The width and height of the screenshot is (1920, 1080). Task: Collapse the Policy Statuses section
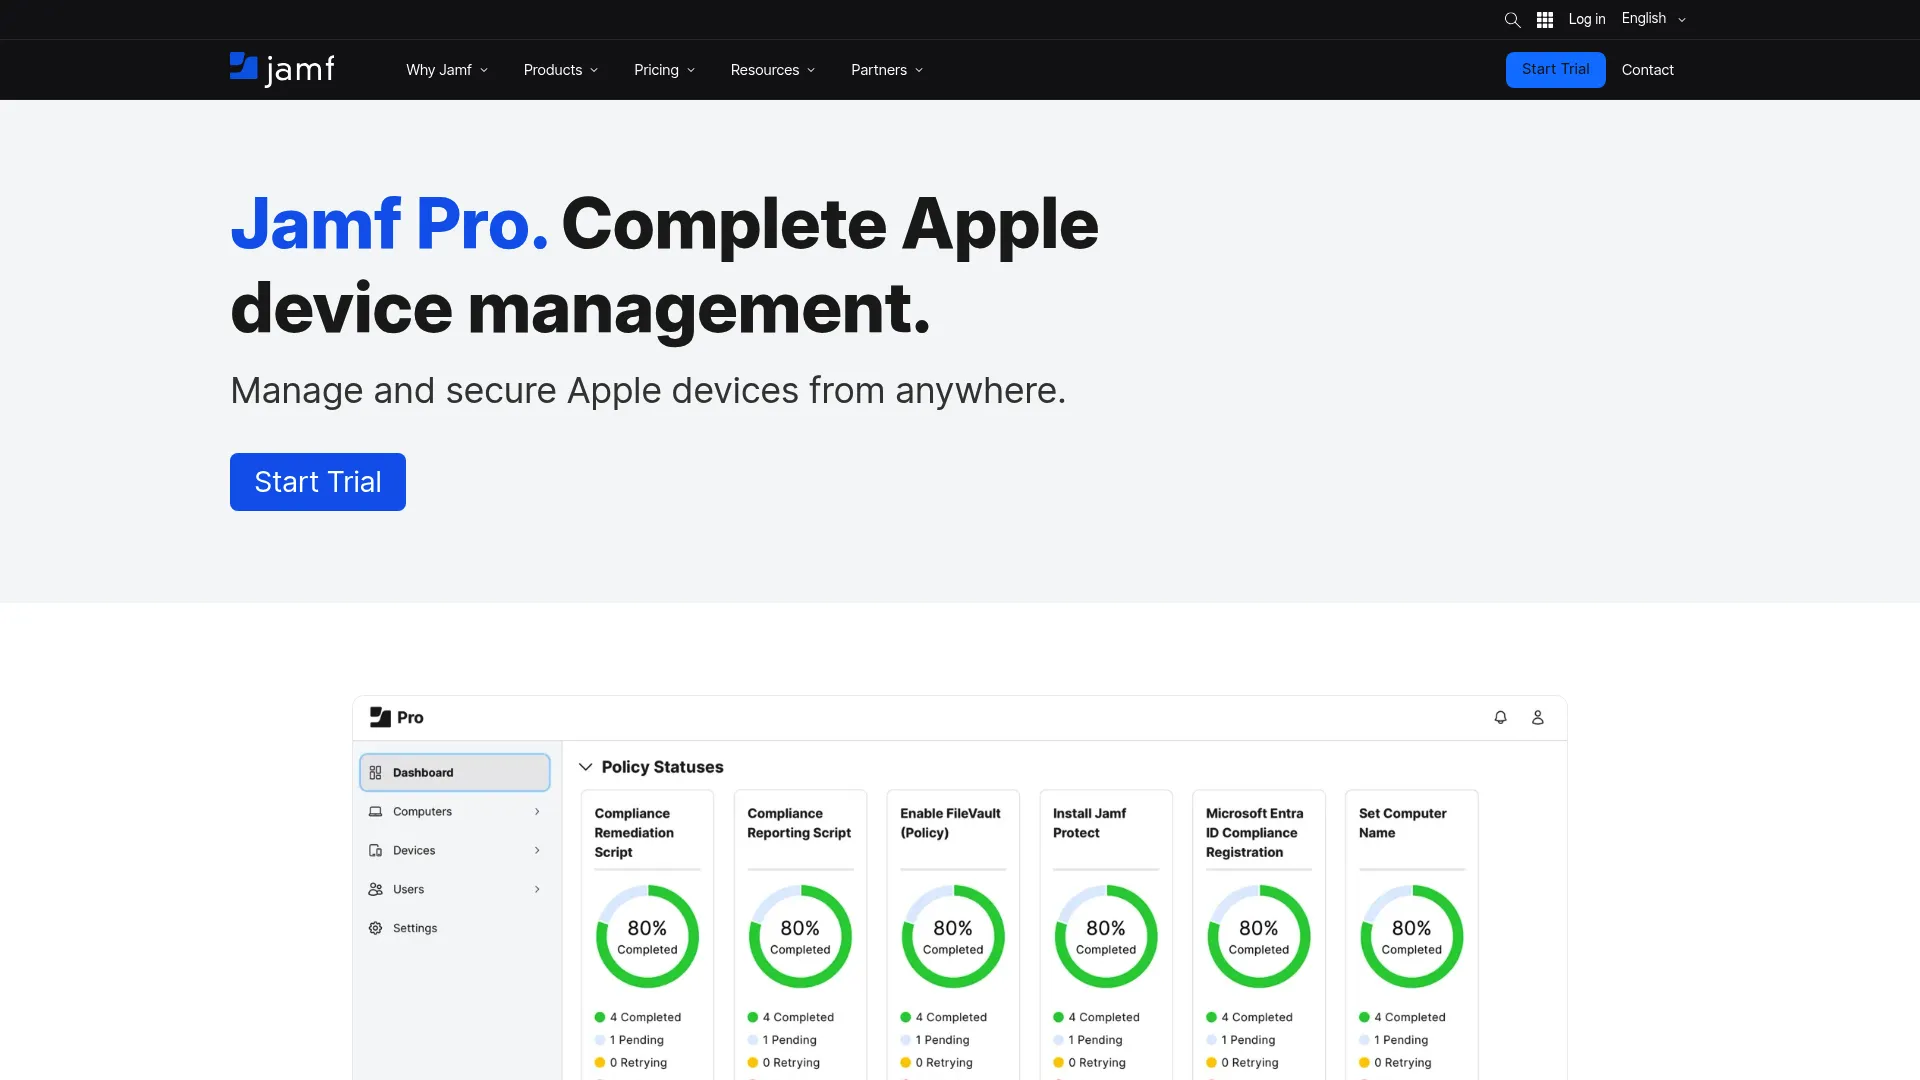click(x=586, y=767)
